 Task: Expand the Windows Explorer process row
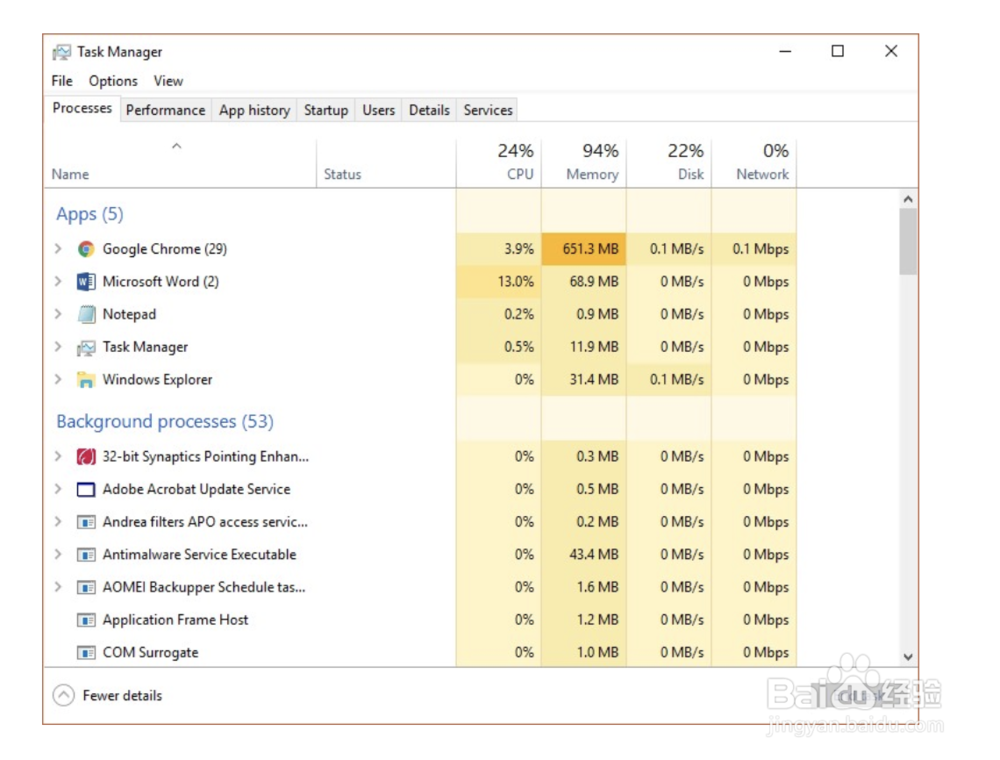coord(58,379)
